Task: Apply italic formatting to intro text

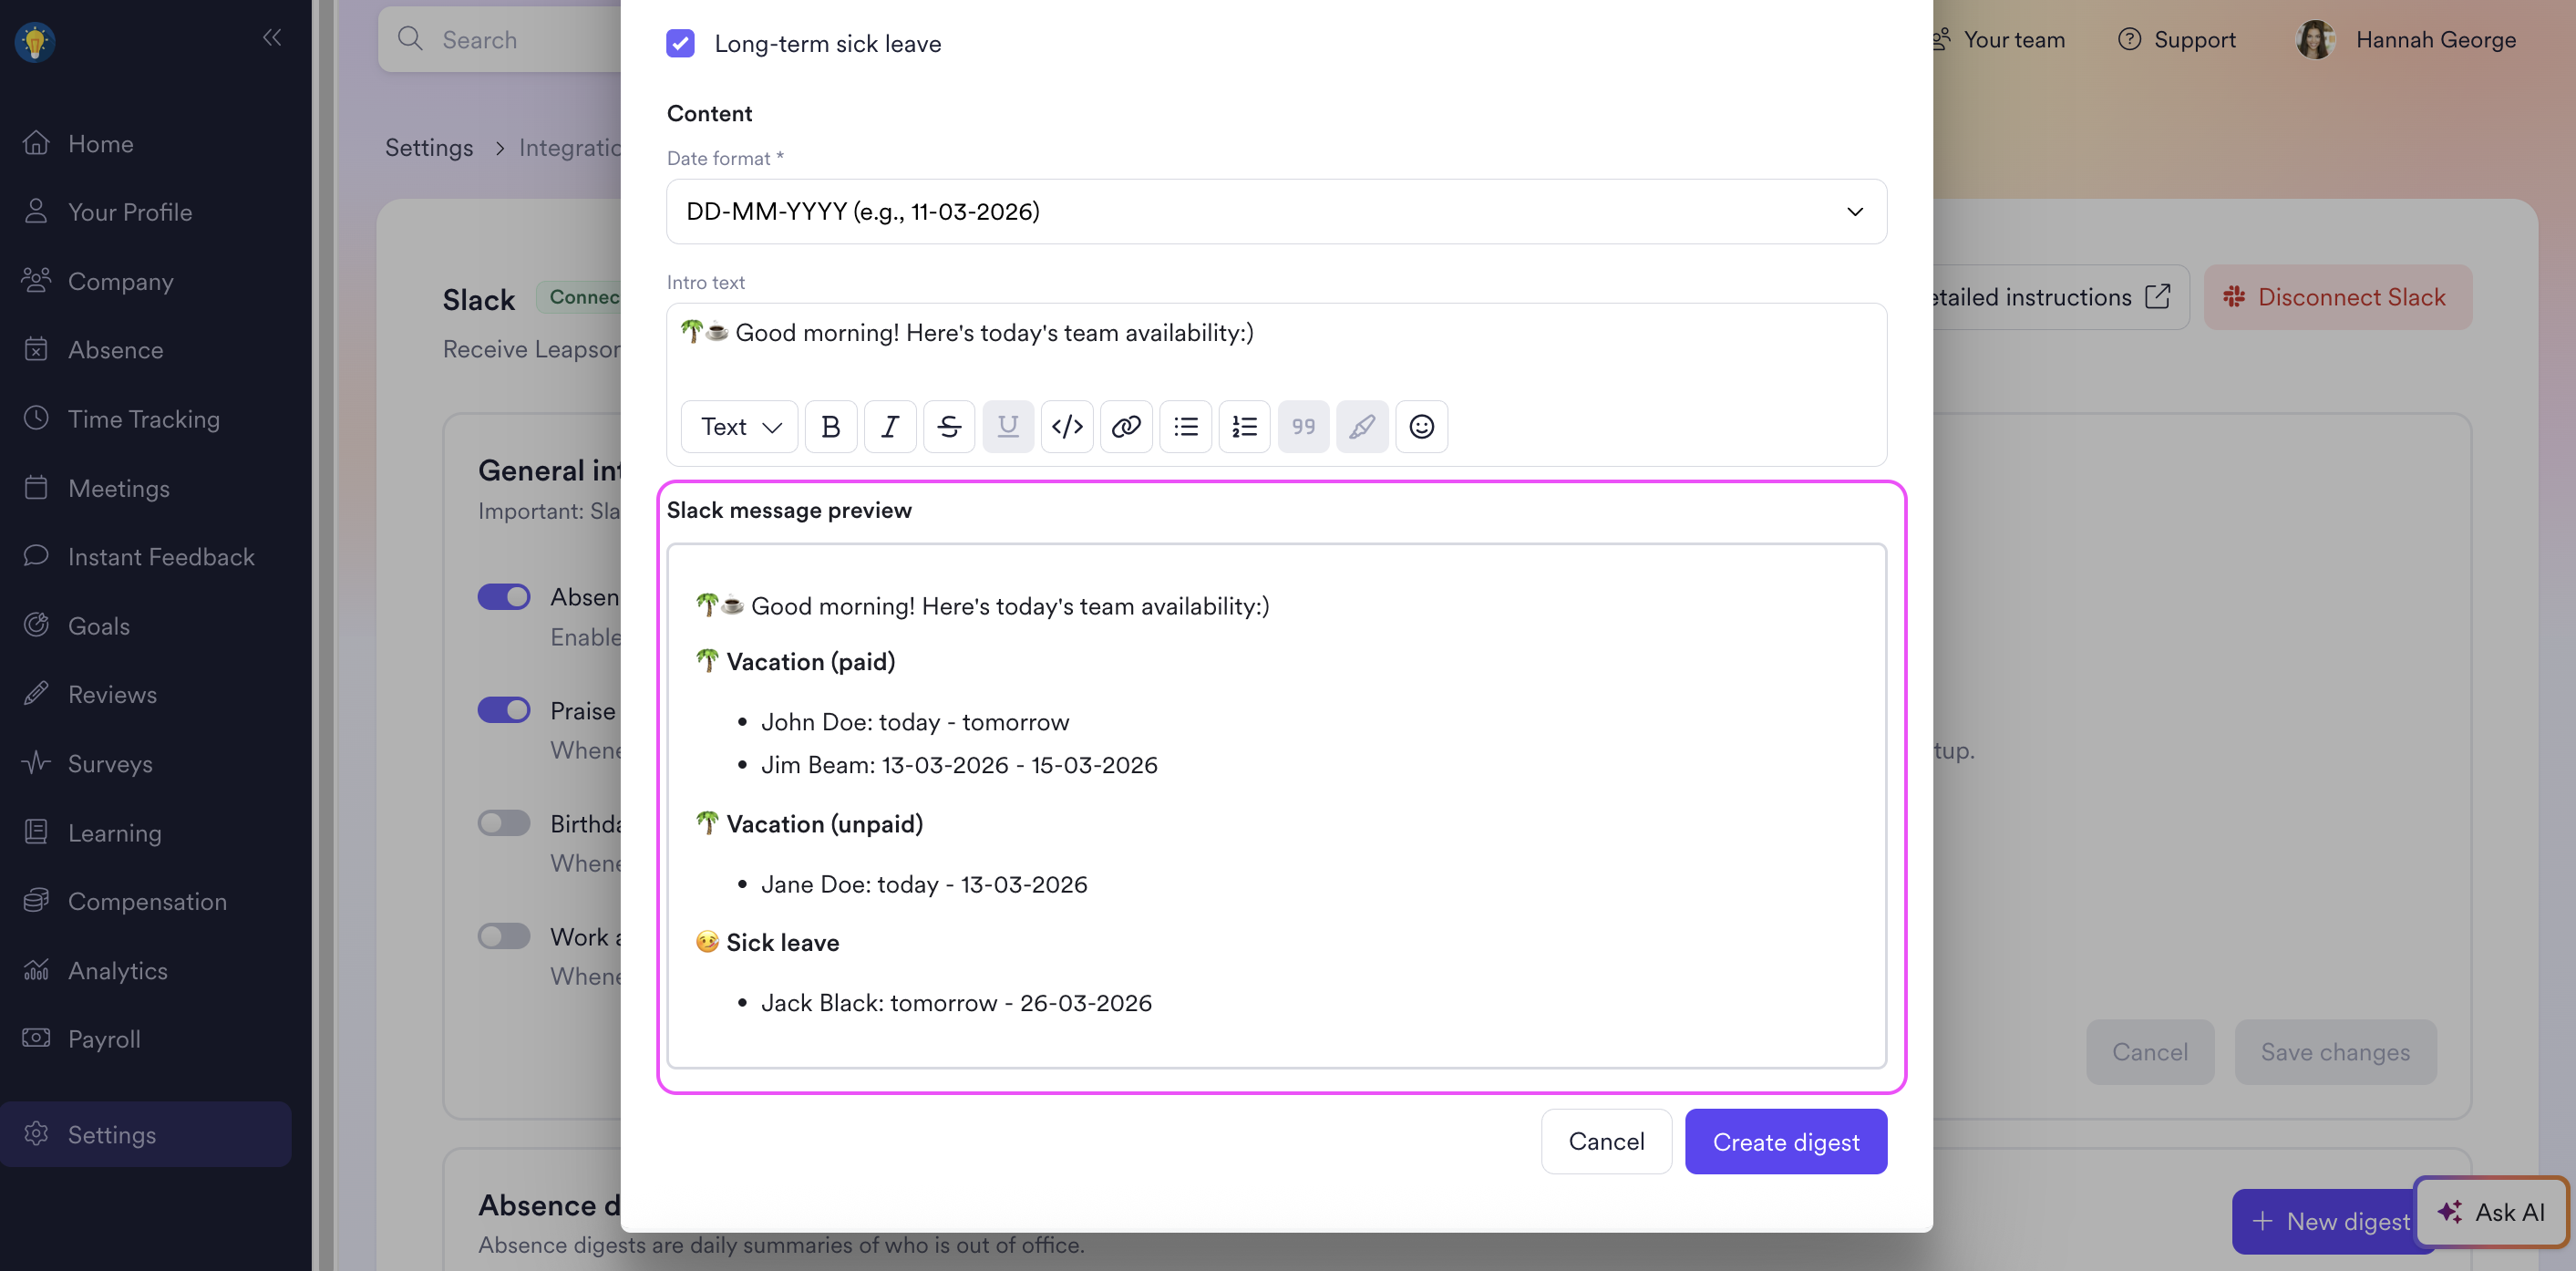Action: (x=889, y=427)
